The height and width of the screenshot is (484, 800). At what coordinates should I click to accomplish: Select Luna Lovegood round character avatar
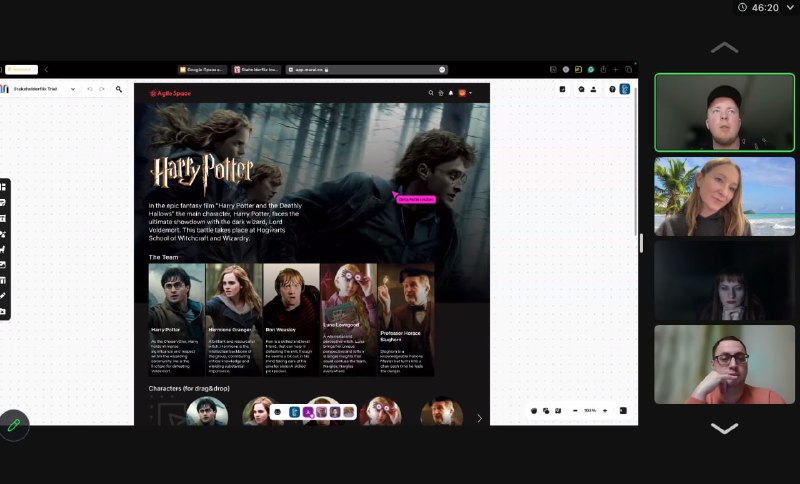click(x=380, y=412)
